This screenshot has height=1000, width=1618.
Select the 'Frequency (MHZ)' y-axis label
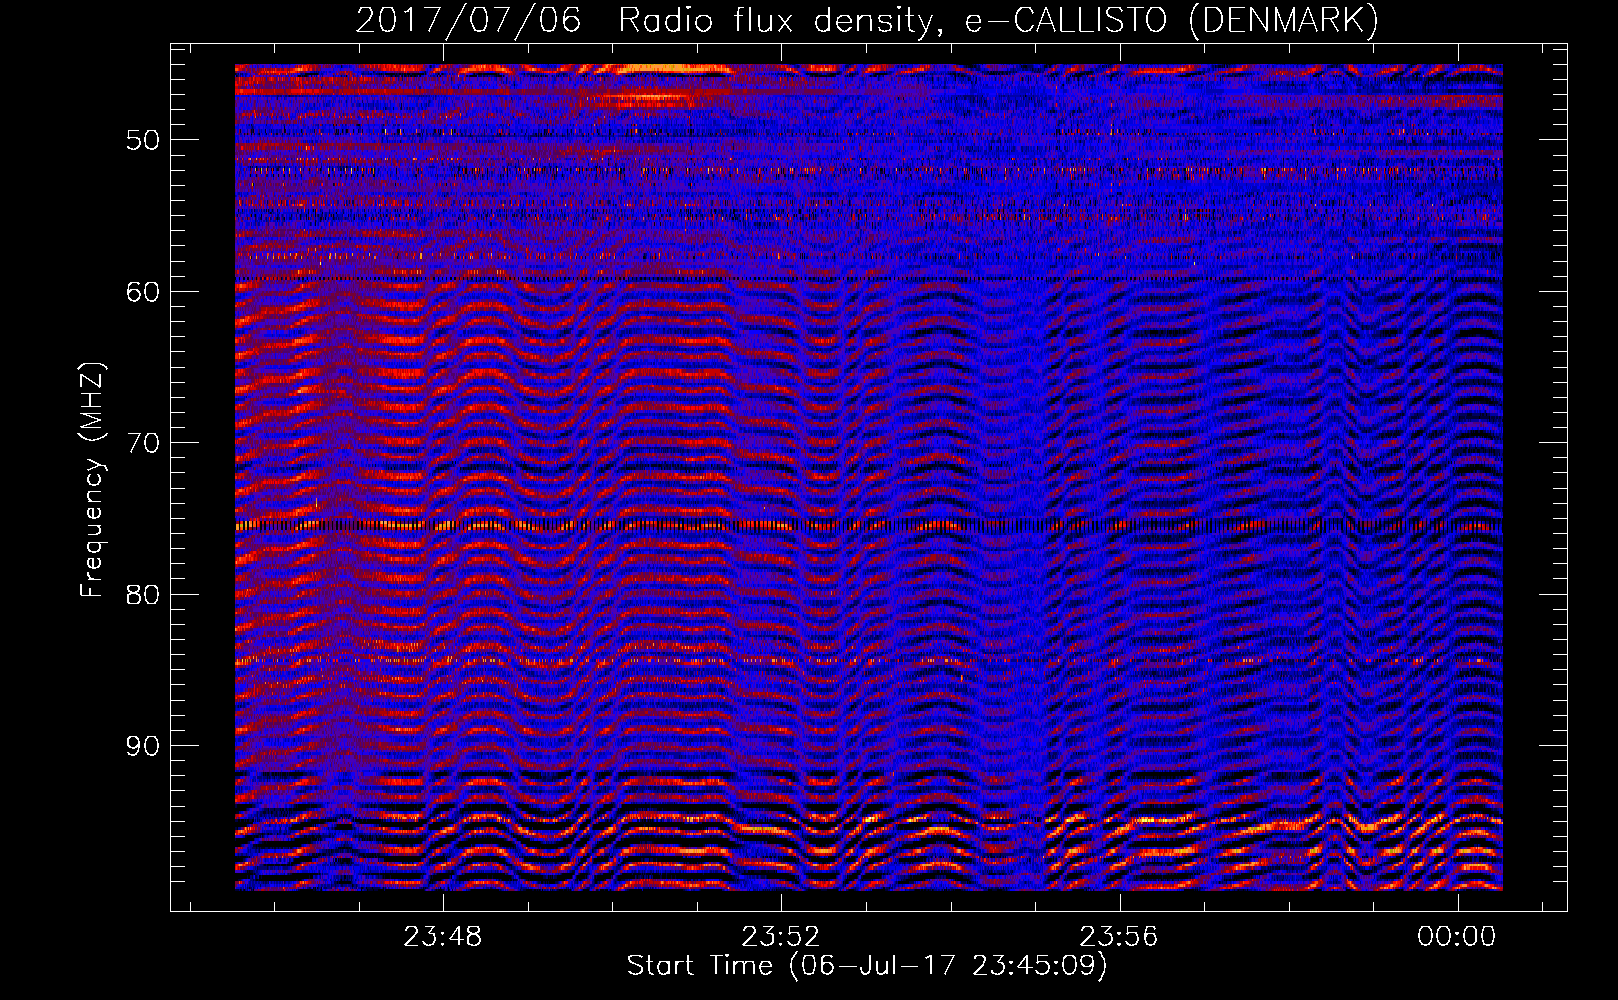tap(92, 480)
